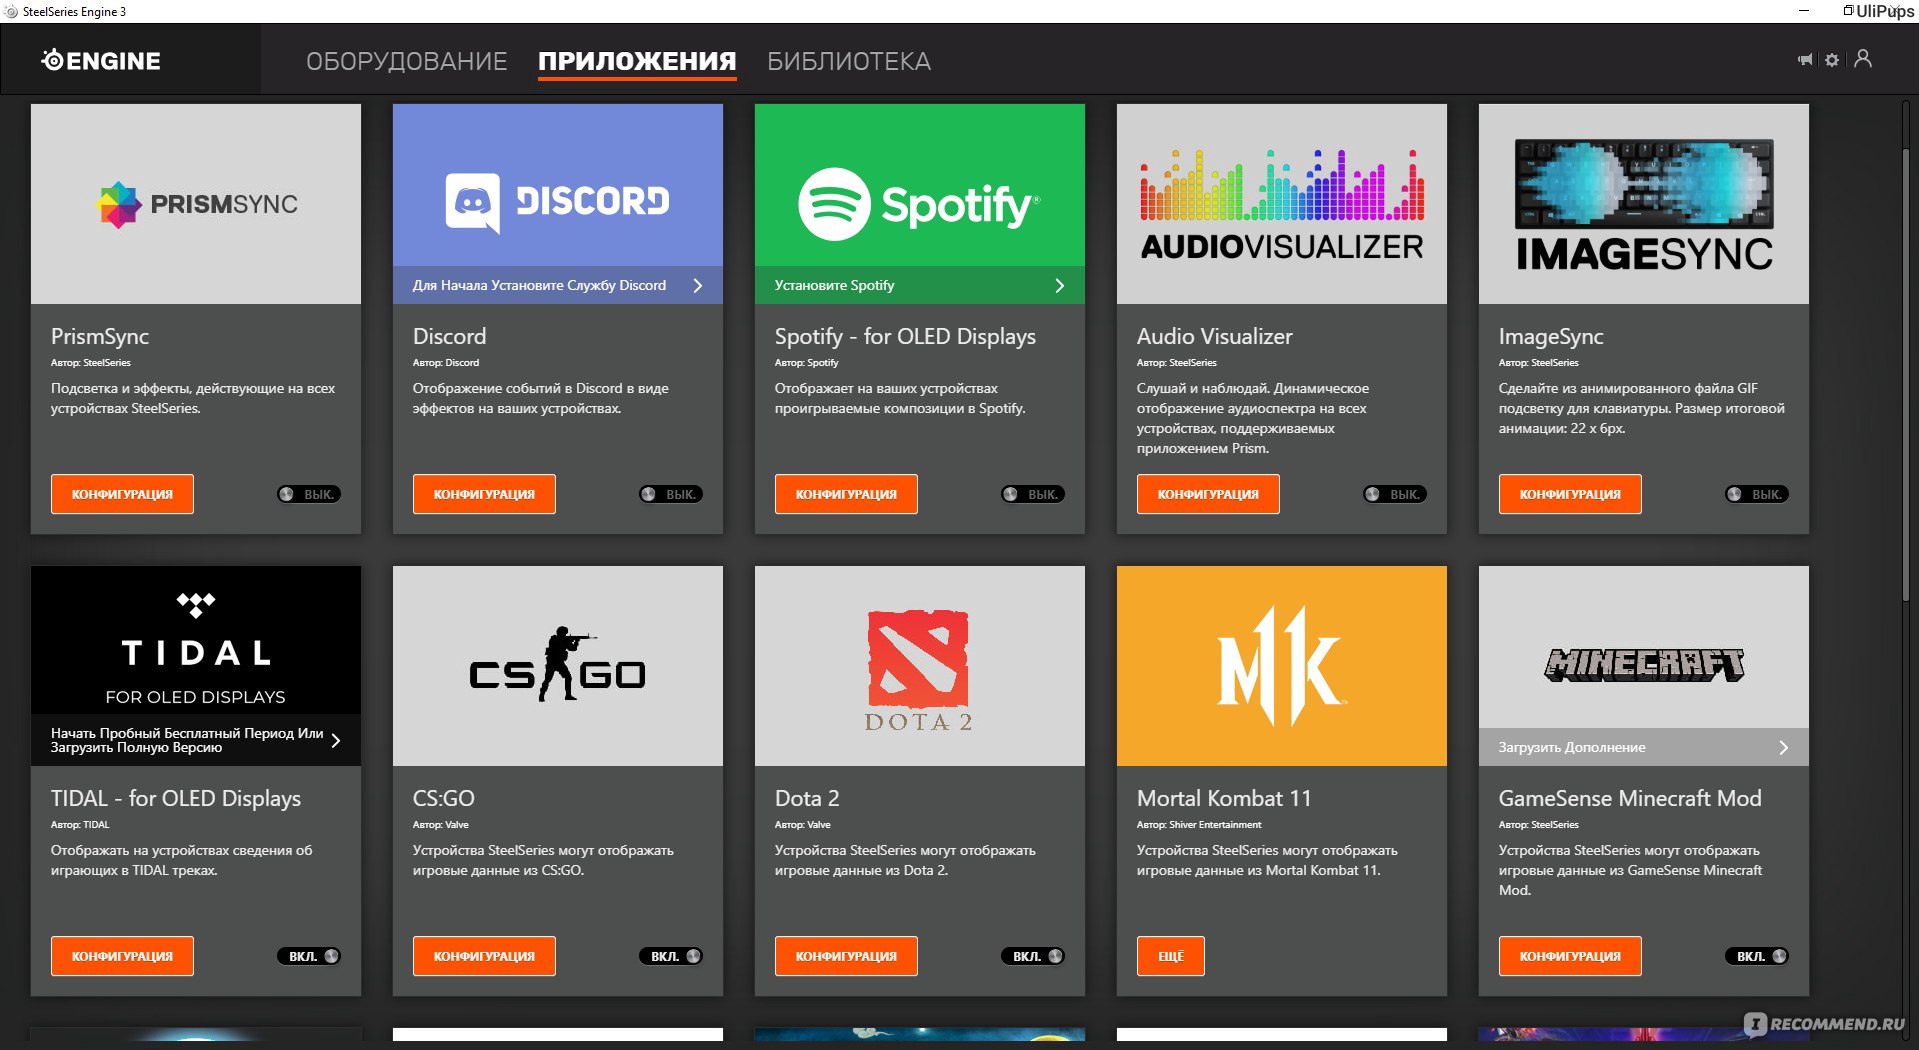The height and width of the screenshot is (1050, 1919).
Task: Disable the TIDAL toggle
Action: (x=309, y=956)
